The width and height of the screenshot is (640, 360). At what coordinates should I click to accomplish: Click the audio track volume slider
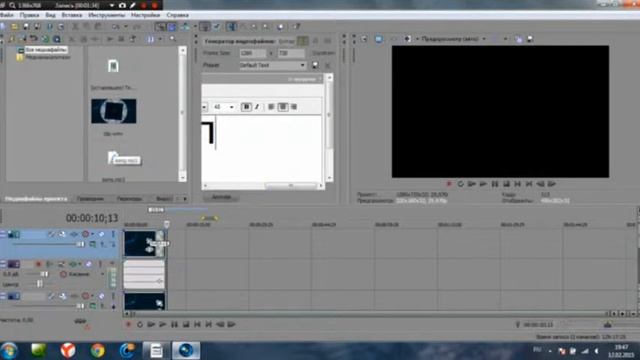44,274
